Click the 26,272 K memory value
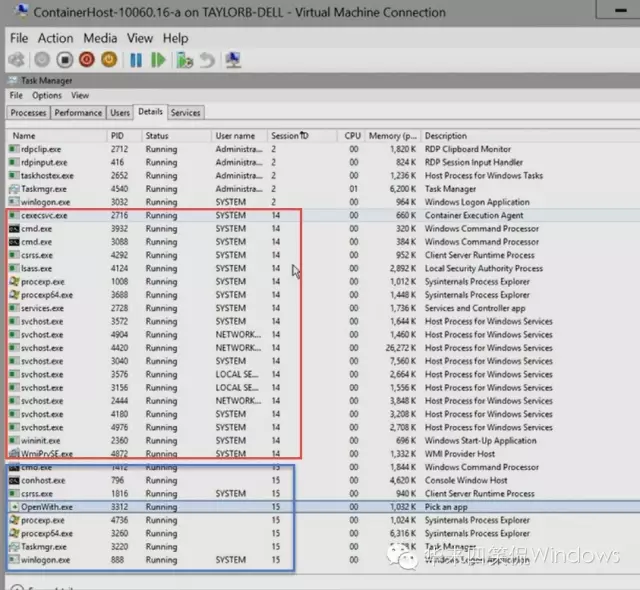This screenshot has height=590, width=640. (x=400, y=348)
